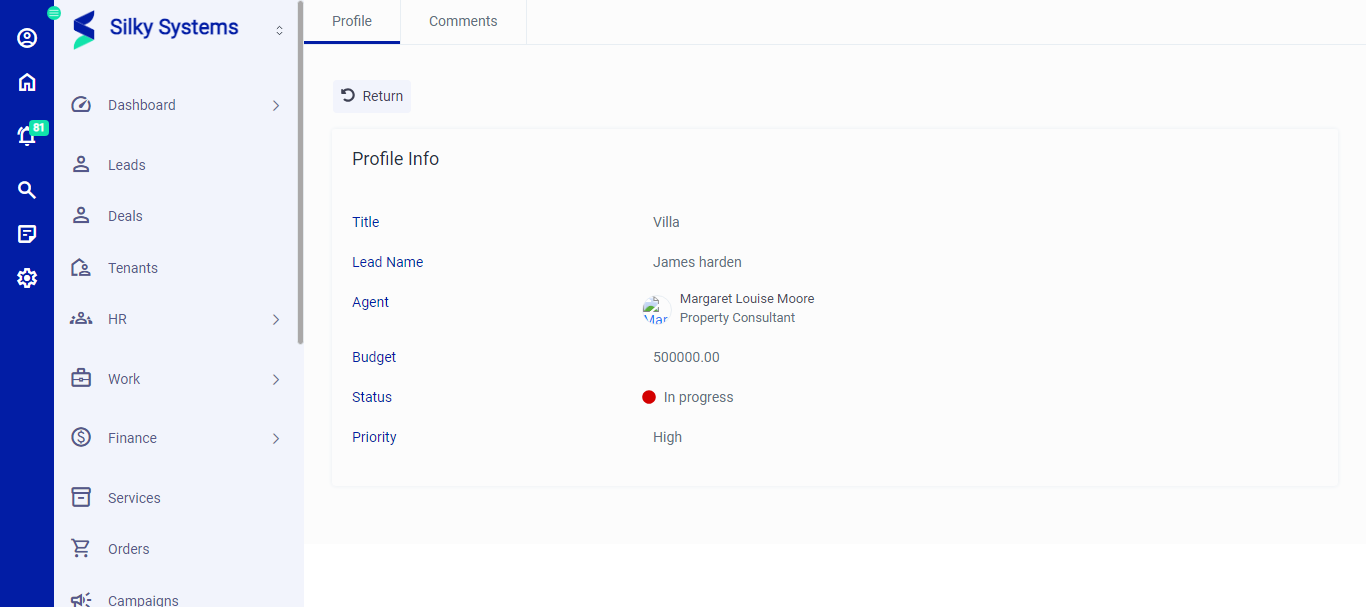Click the Return button

click(x=372, y=96)
